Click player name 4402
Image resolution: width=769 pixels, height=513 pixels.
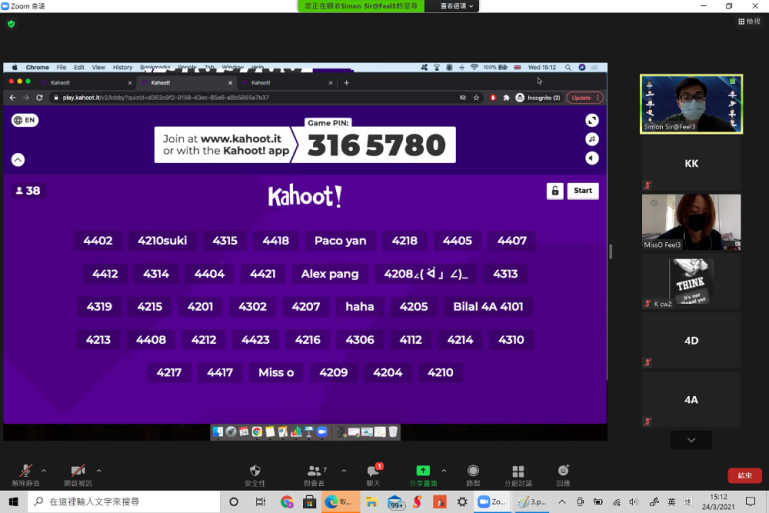pos(98,241)
